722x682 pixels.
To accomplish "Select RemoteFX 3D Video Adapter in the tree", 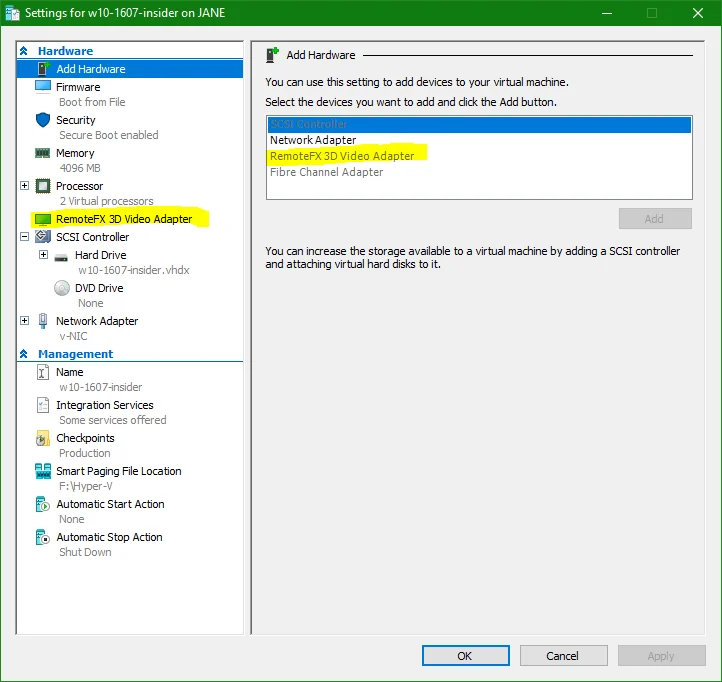I will tap(124, 219).
